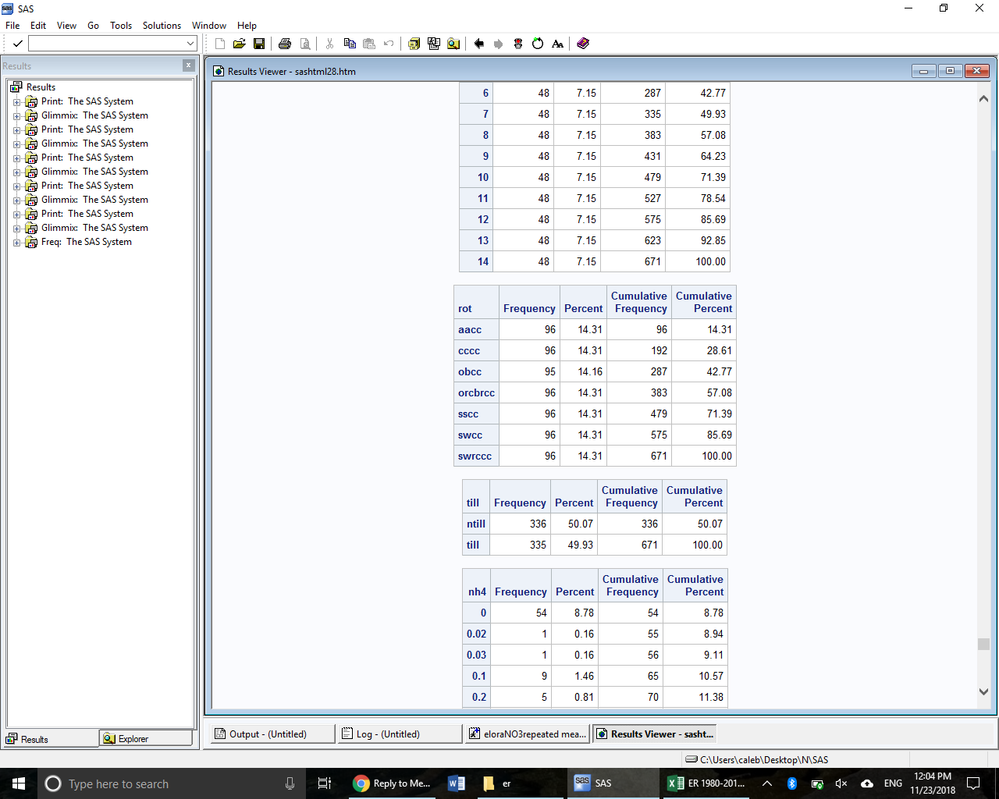Image resolution: width=999 pixels, height=799 pixels.
Task: Select the Freq: The SAS System tree item
Action: [86, 242]
